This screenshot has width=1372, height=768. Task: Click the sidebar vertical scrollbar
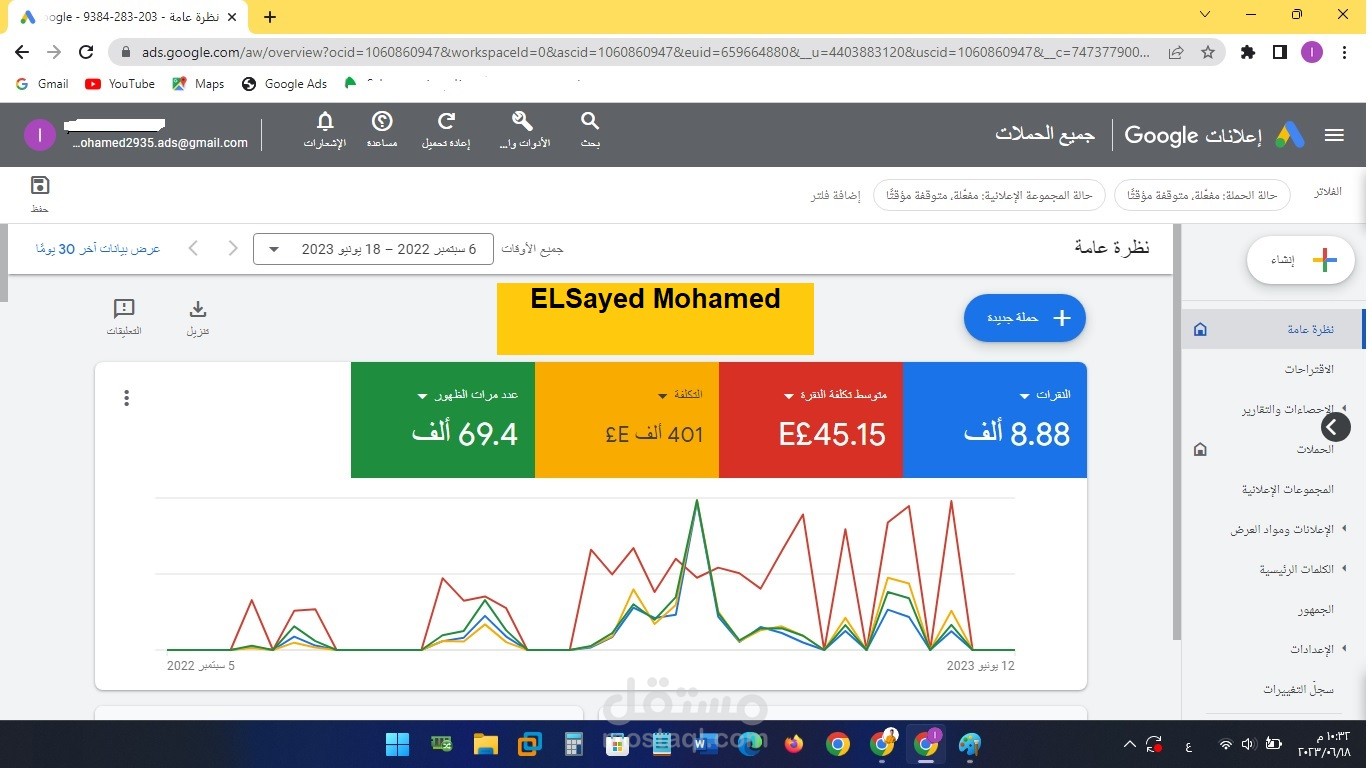click(x=1176, y=432)
